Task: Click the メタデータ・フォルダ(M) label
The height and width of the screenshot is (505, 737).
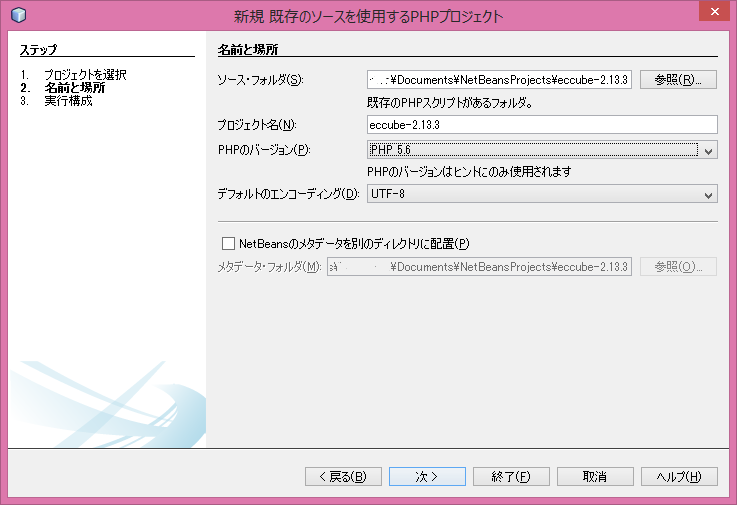Action: pos(269,267)
